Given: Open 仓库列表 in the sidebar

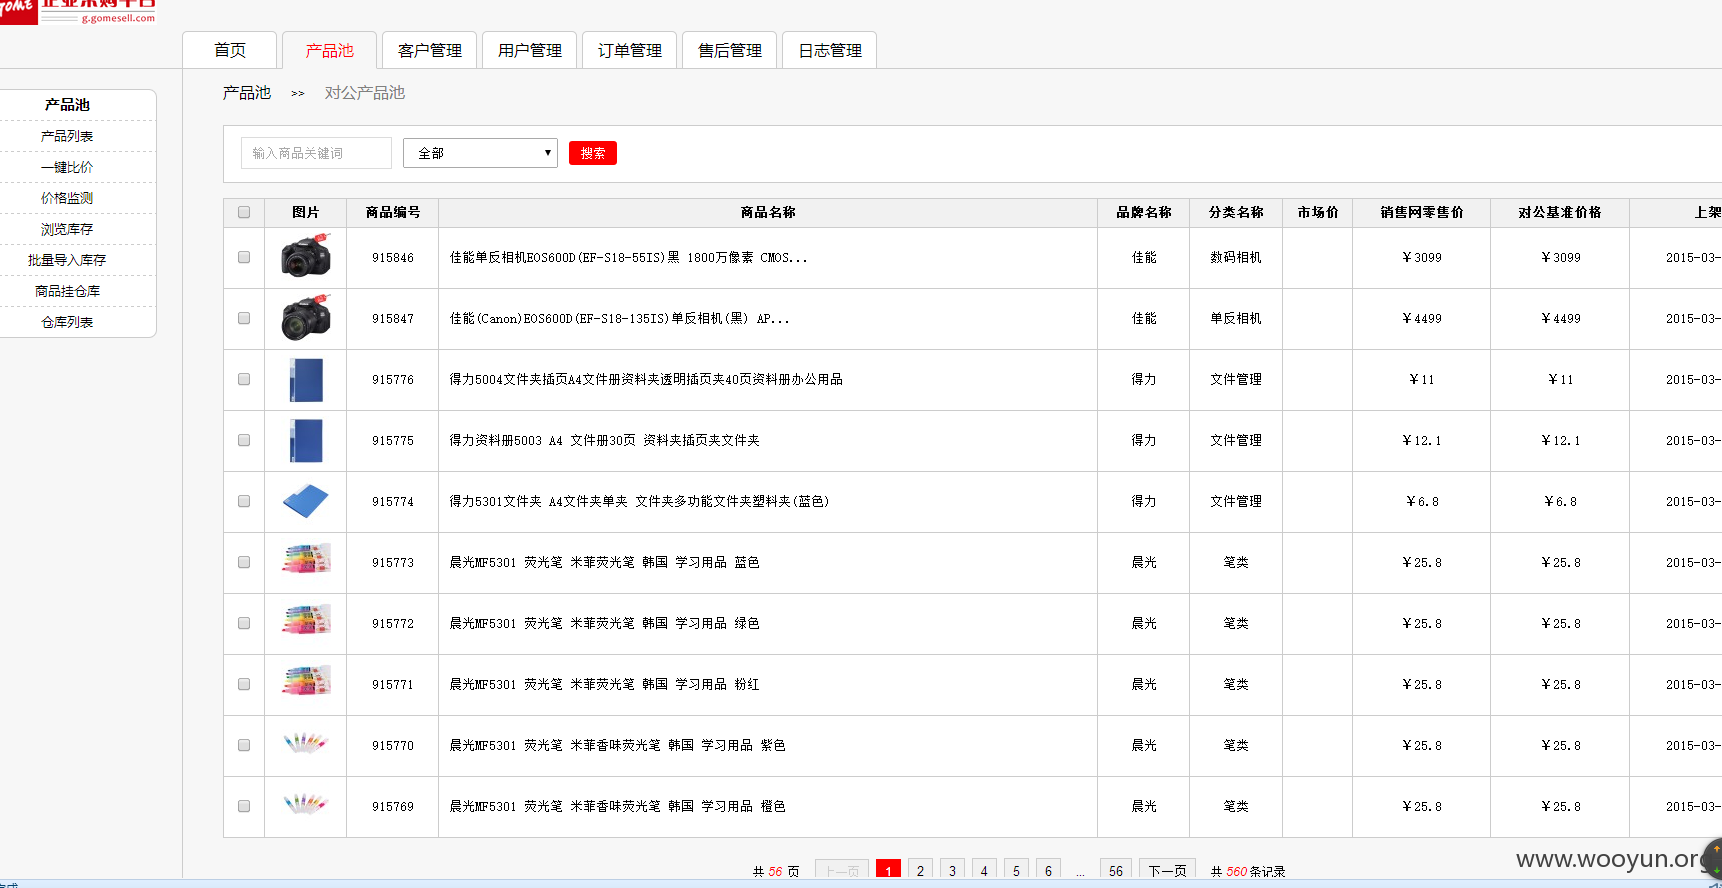Looking at the screenshot, I should coord(67,322).
